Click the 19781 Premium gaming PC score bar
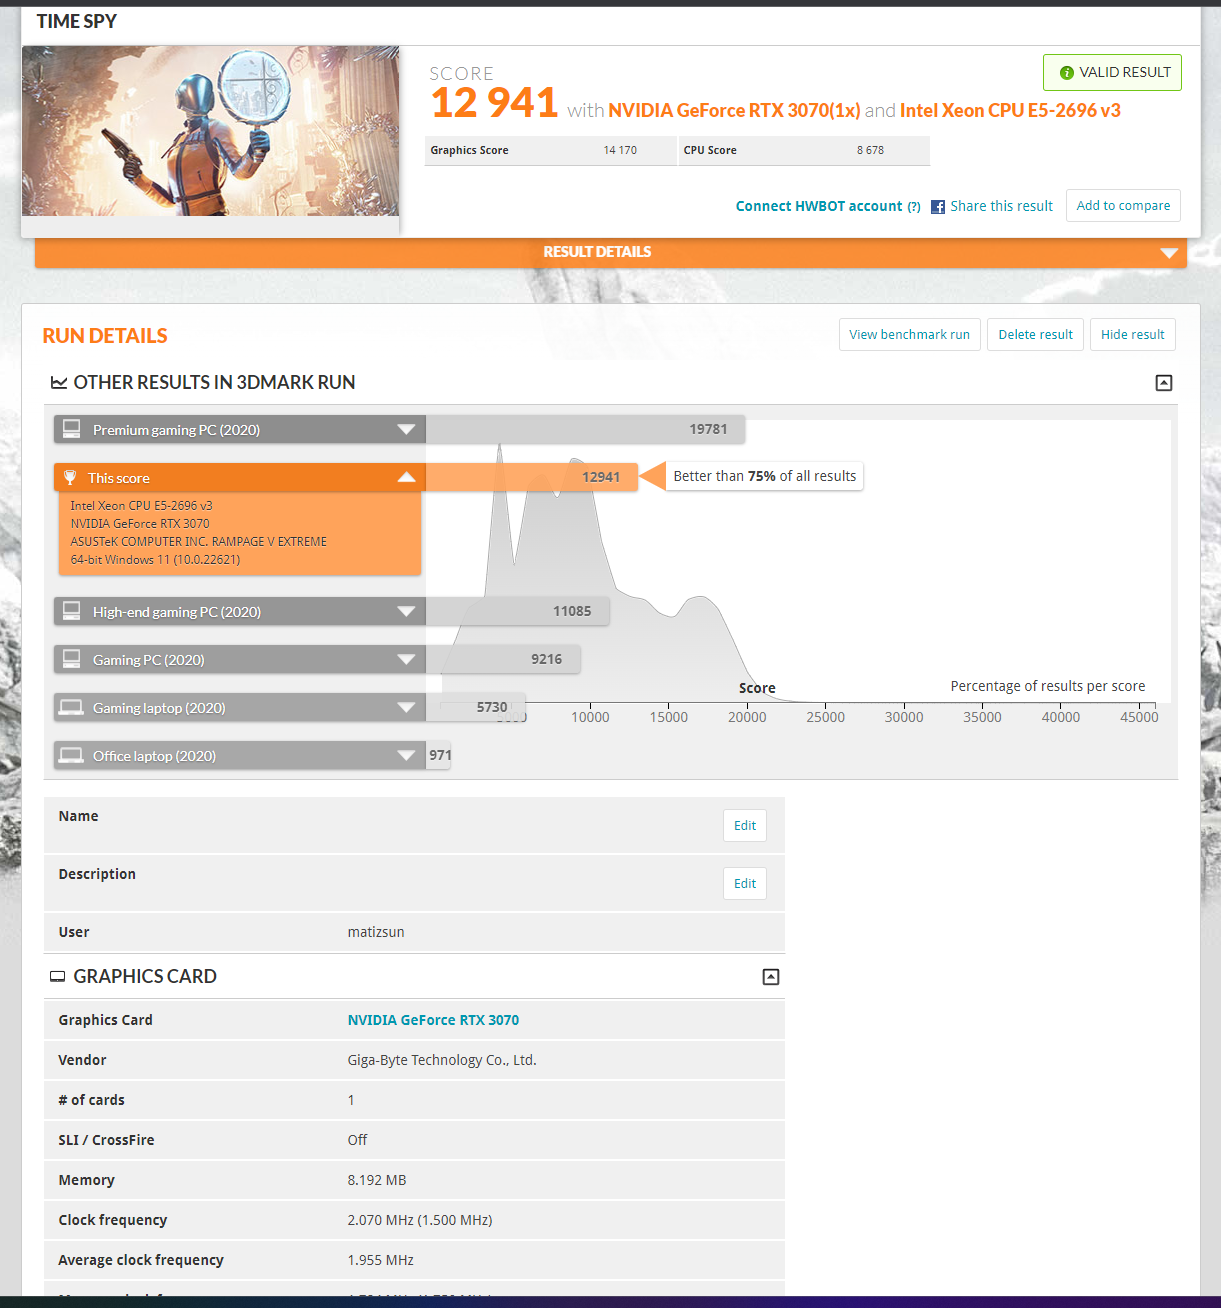Screen dimensions: 1221x1308 tap(585, 430)
